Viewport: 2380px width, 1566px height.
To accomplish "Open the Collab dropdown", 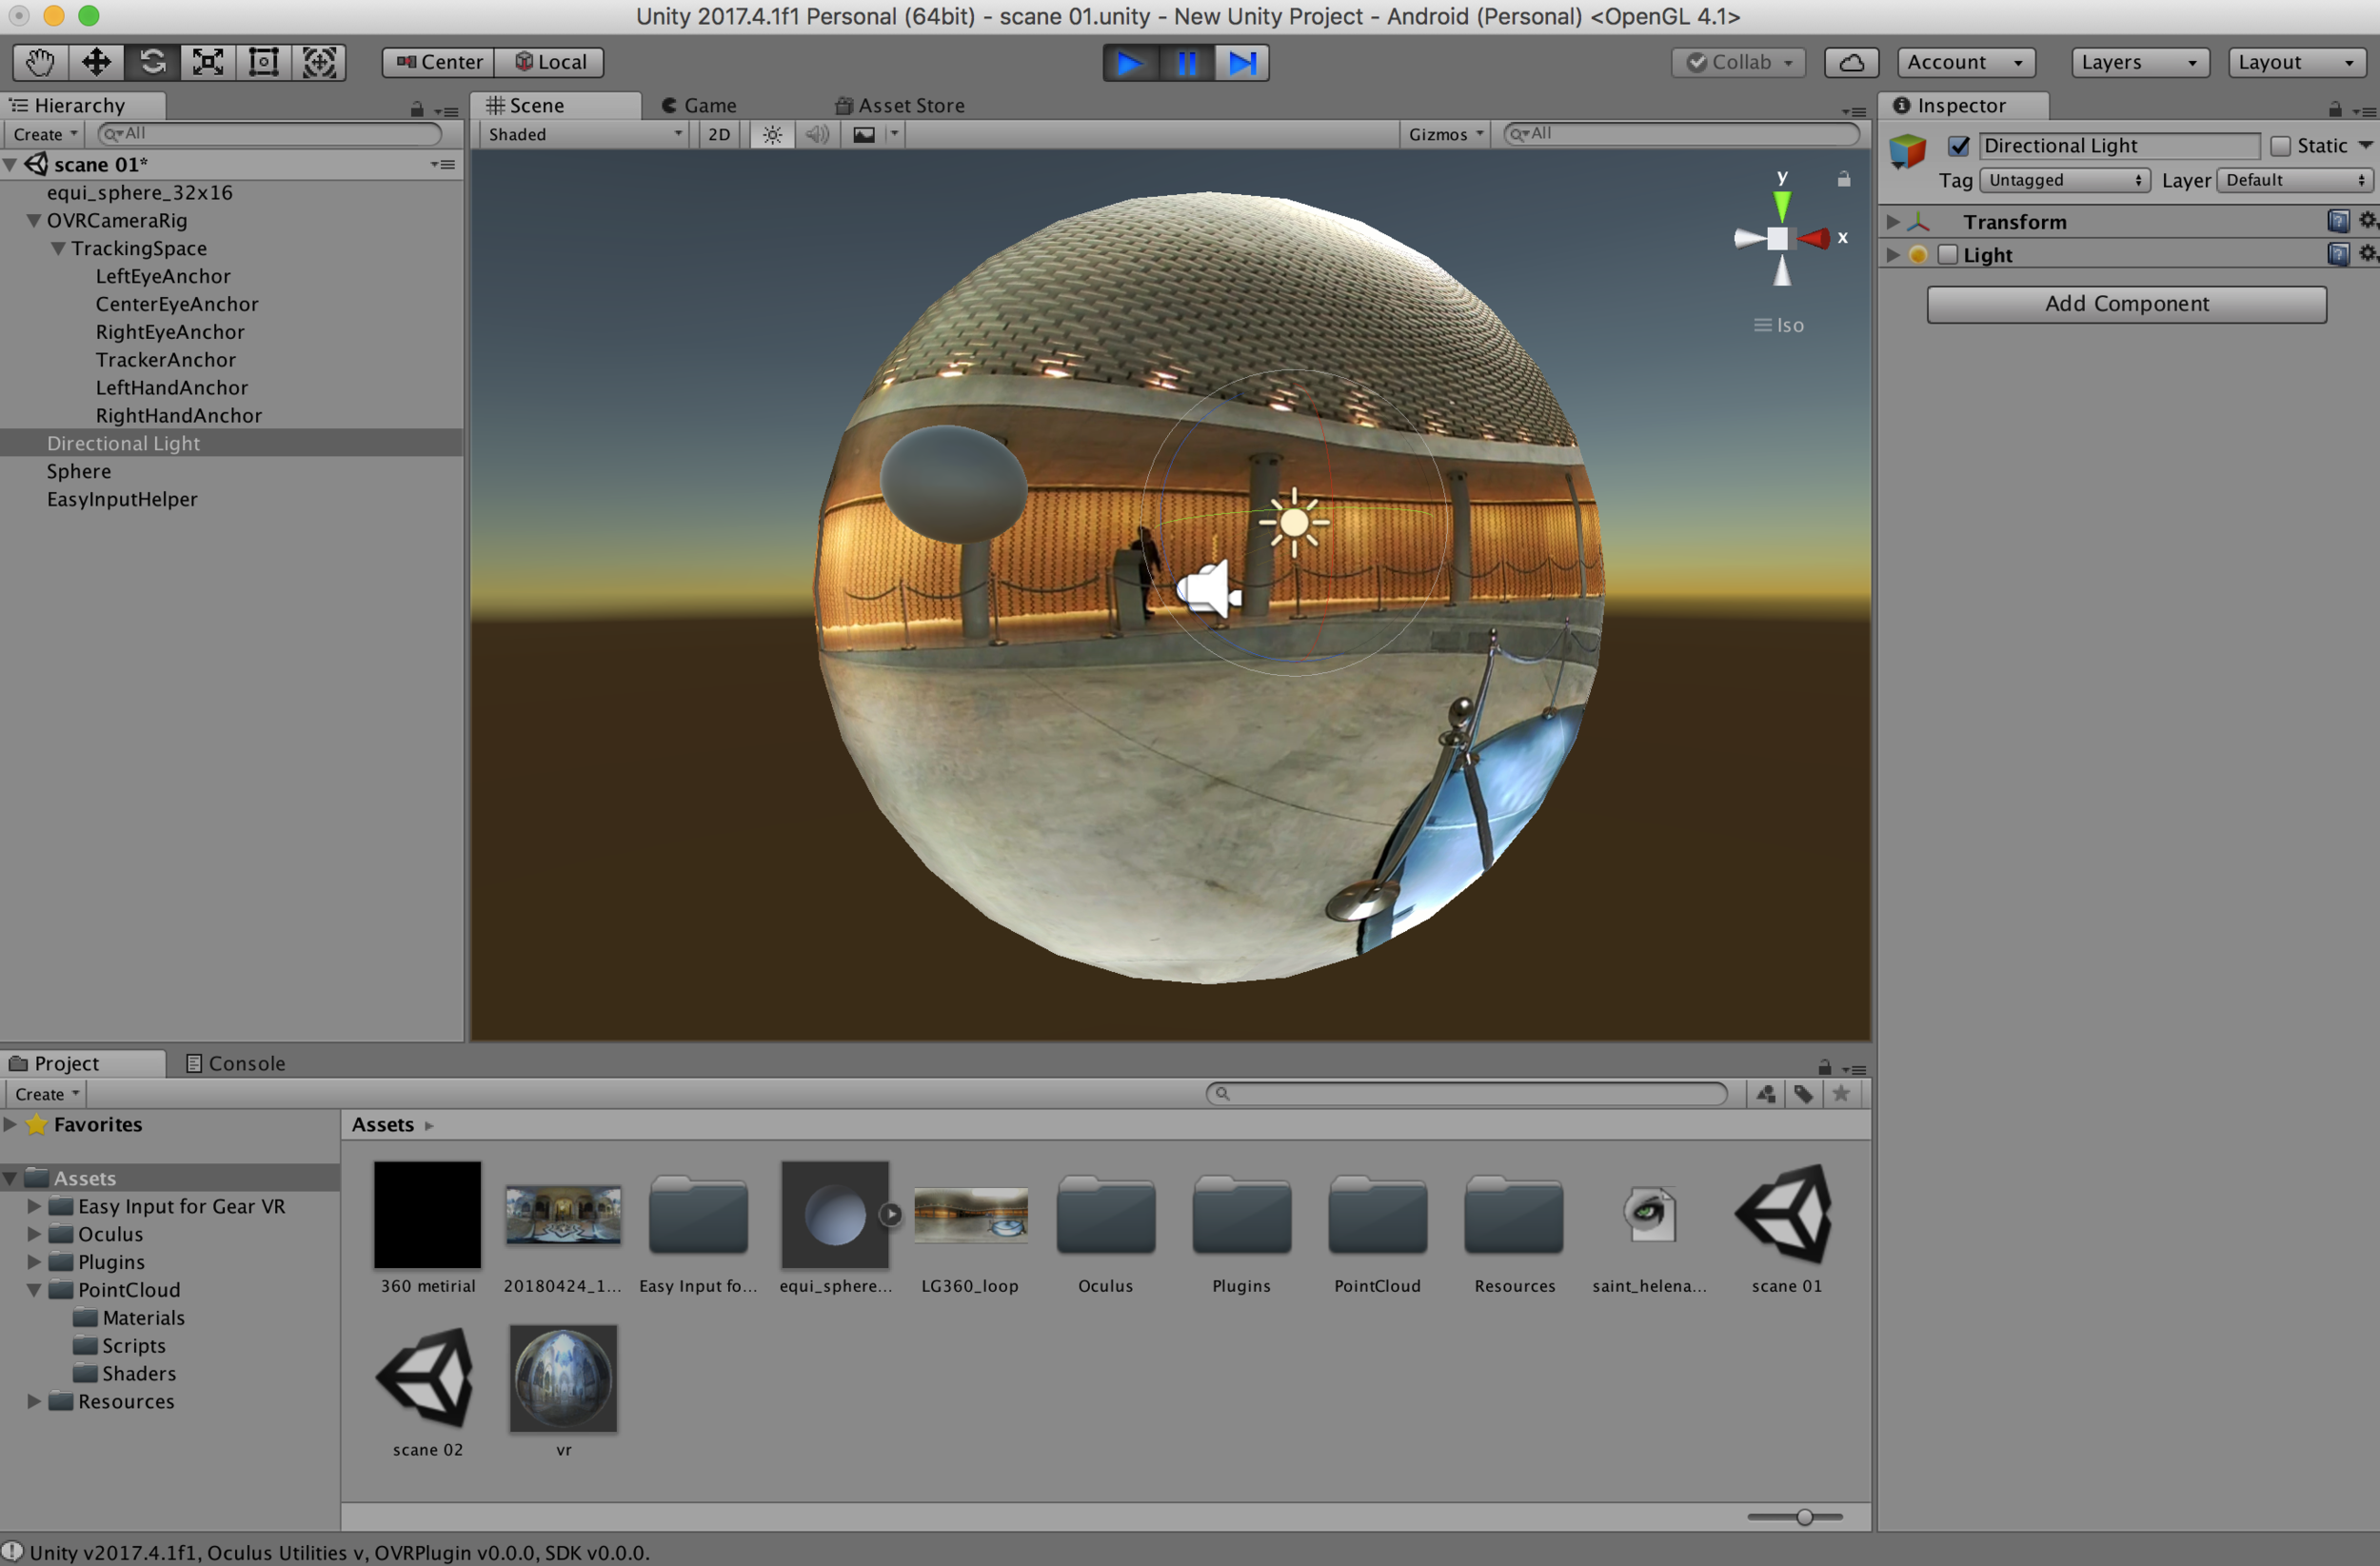I will 1738,62.
